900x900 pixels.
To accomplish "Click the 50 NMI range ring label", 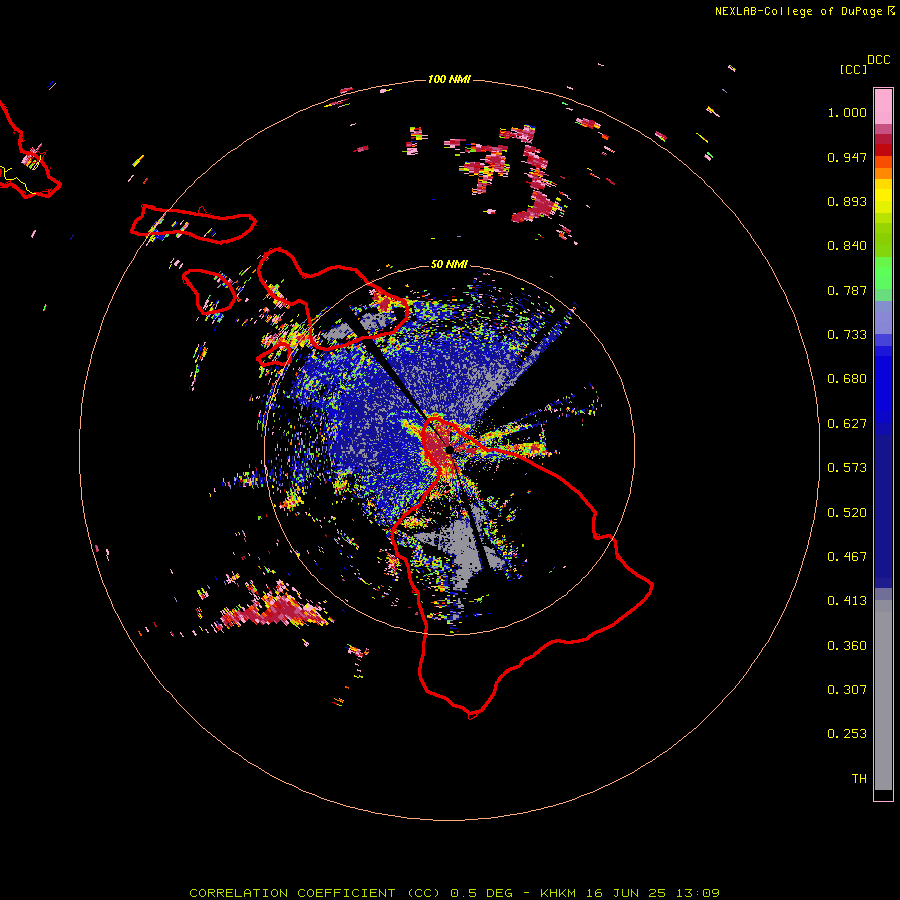I will tap(449, 264).
